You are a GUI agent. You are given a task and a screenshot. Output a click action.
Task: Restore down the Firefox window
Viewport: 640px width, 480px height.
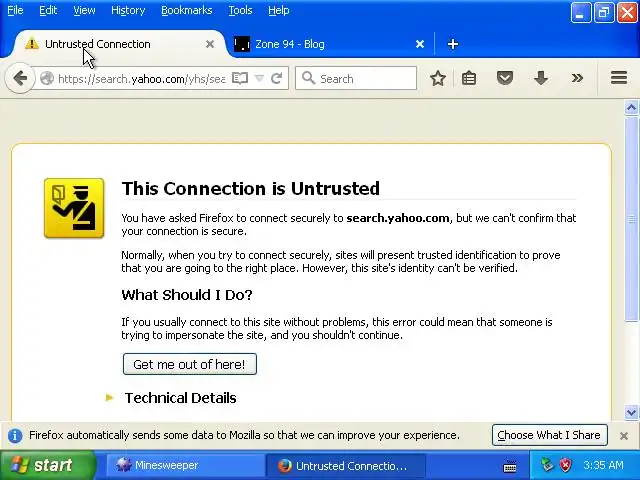(604, 12)
